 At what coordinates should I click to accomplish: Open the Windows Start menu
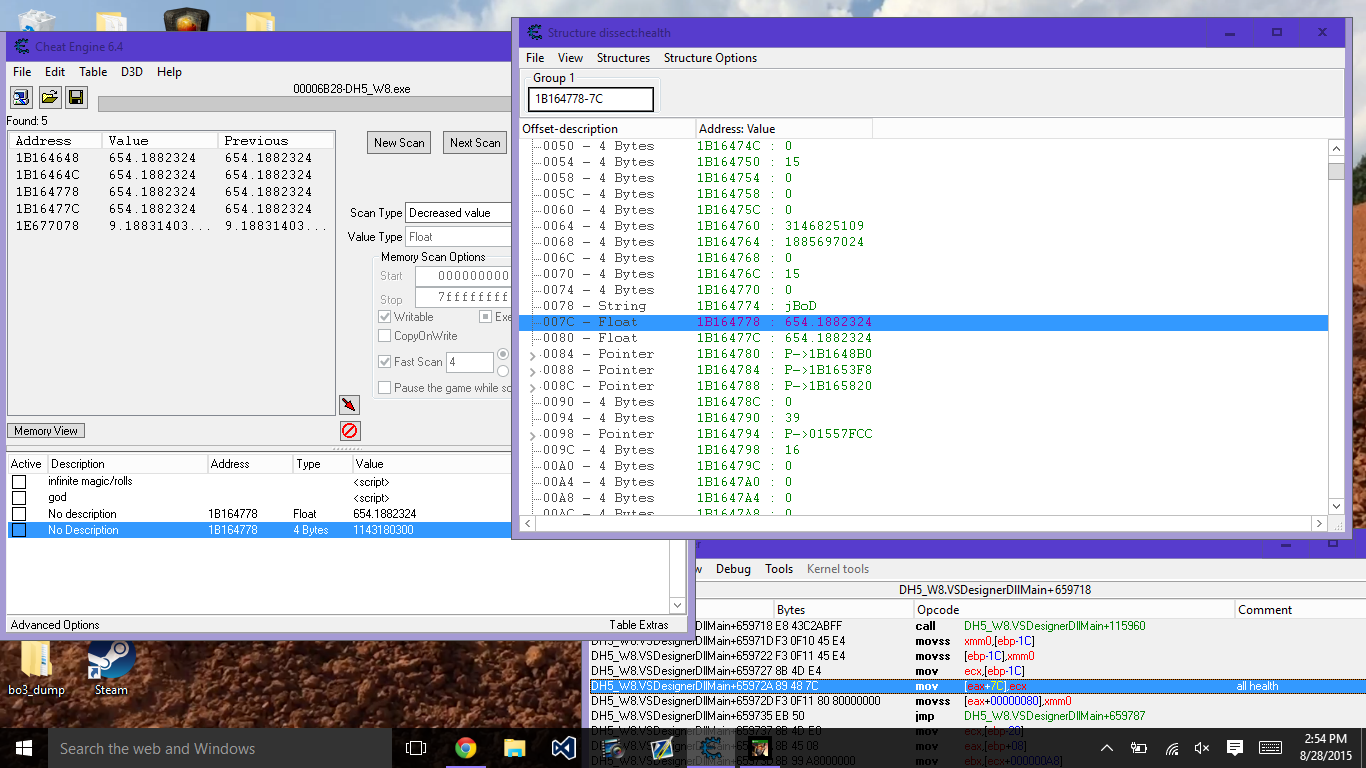click(24, 748)
